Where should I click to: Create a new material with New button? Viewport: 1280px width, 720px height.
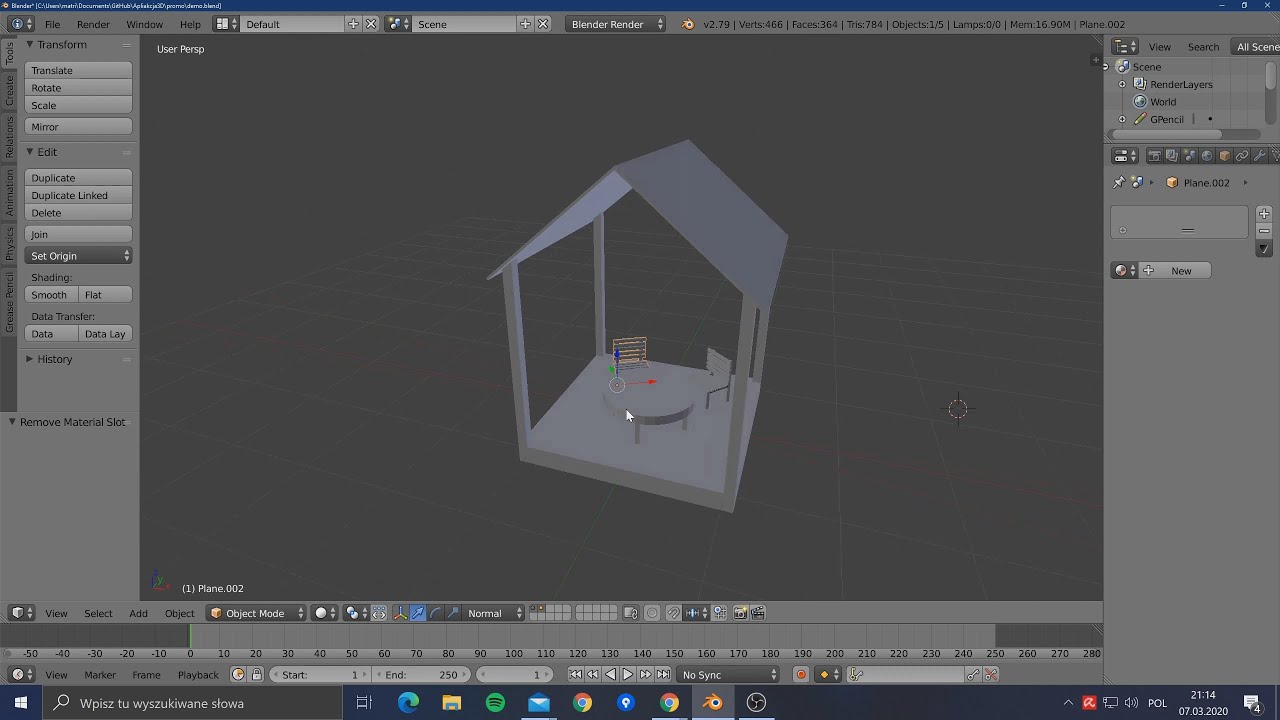pos(1175,271)
